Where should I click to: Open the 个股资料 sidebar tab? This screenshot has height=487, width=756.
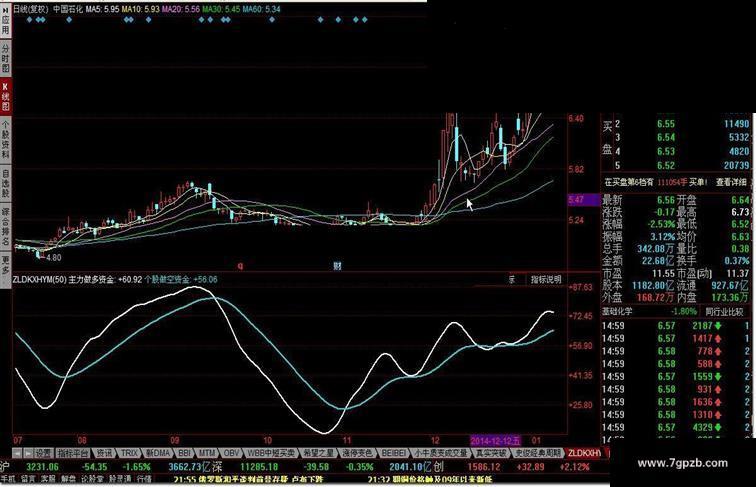5,140
